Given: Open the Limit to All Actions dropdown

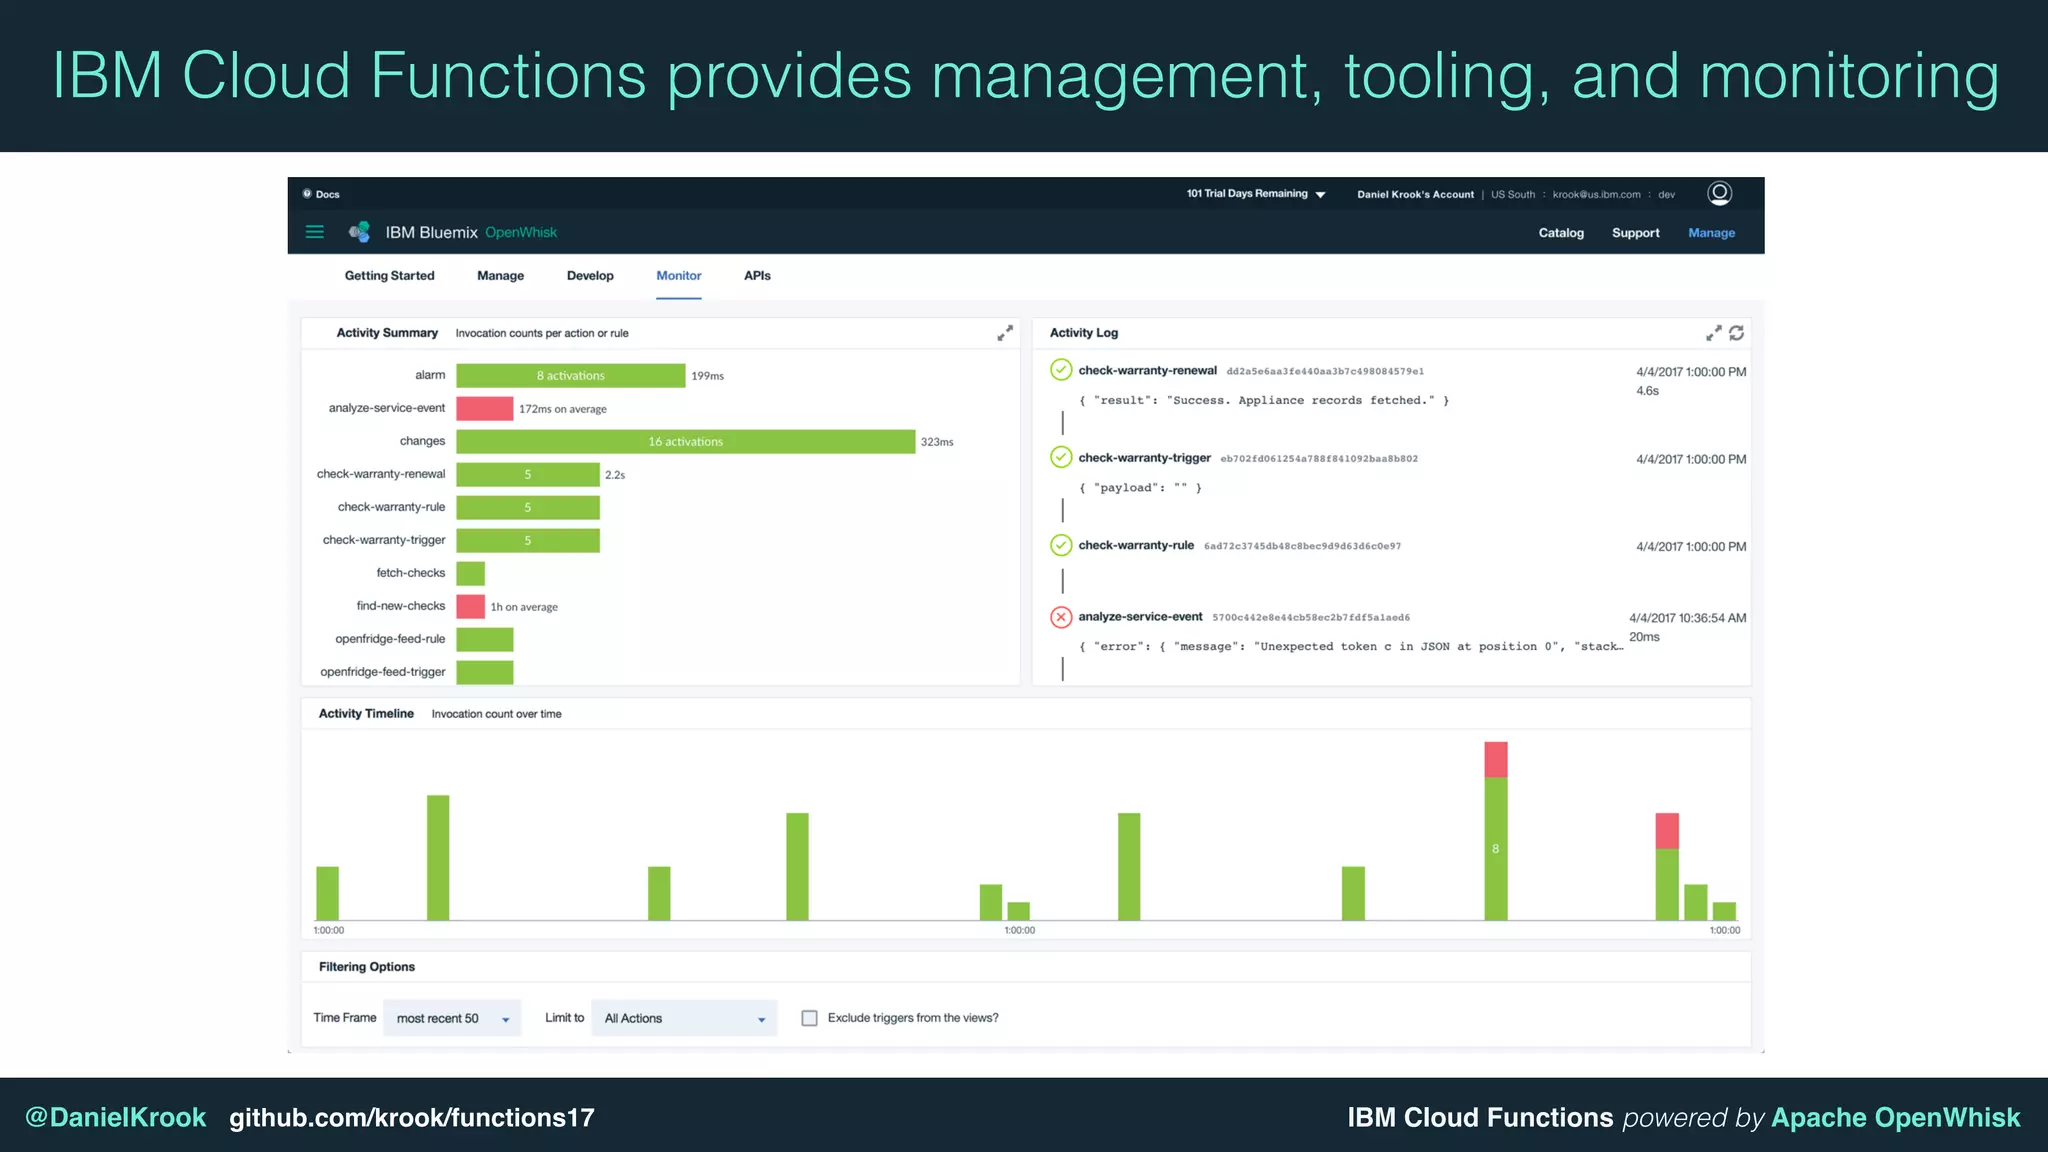Looking at the screenshot, I should click(684, 1018).
